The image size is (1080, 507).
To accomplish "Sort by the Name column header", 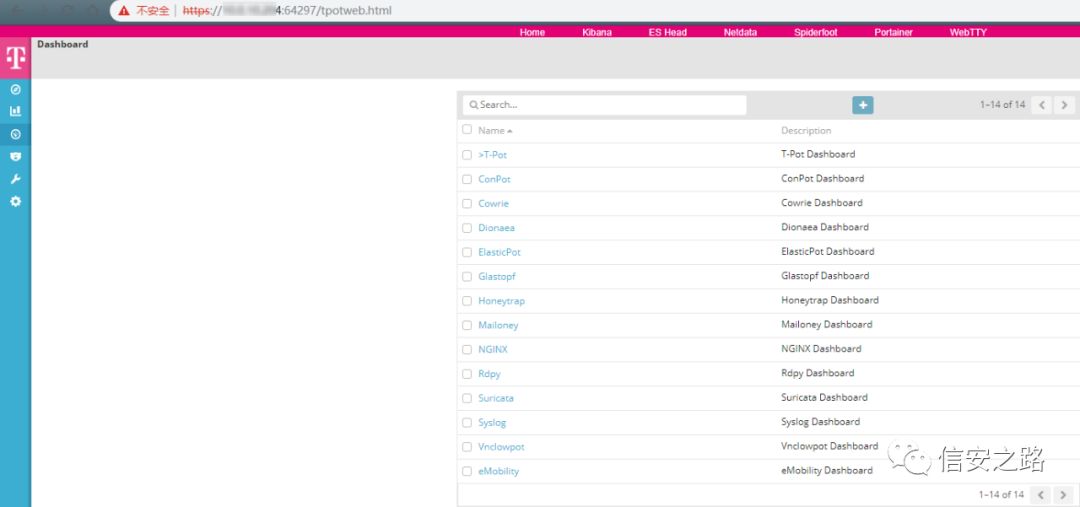I will (x=495, y=130).
